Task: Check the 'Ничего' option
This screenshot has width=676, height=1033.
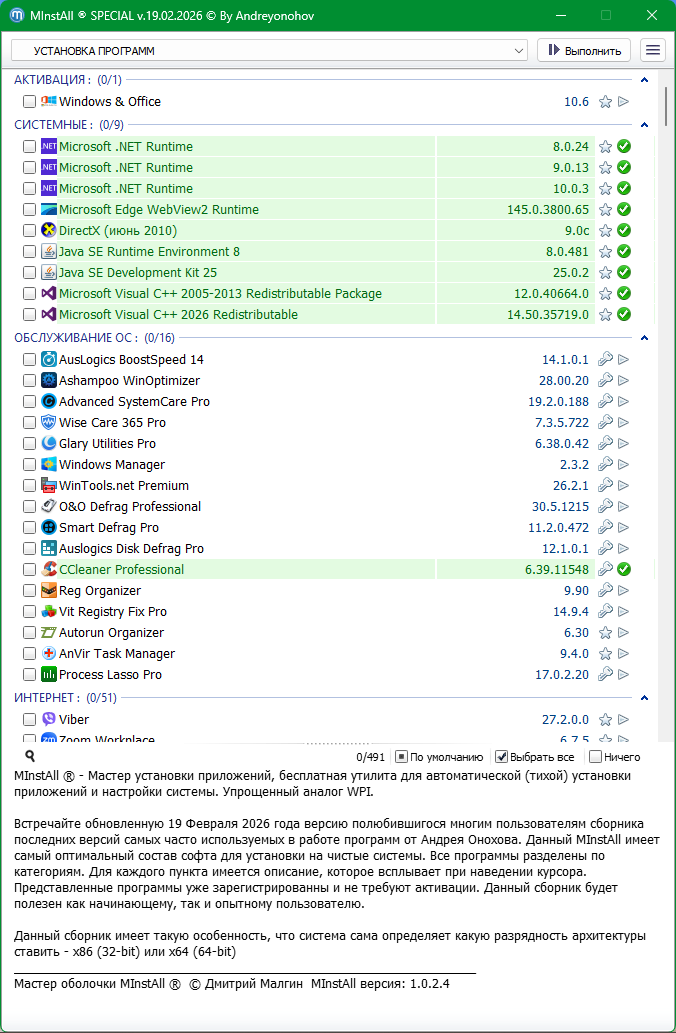Action: point(596,757)
